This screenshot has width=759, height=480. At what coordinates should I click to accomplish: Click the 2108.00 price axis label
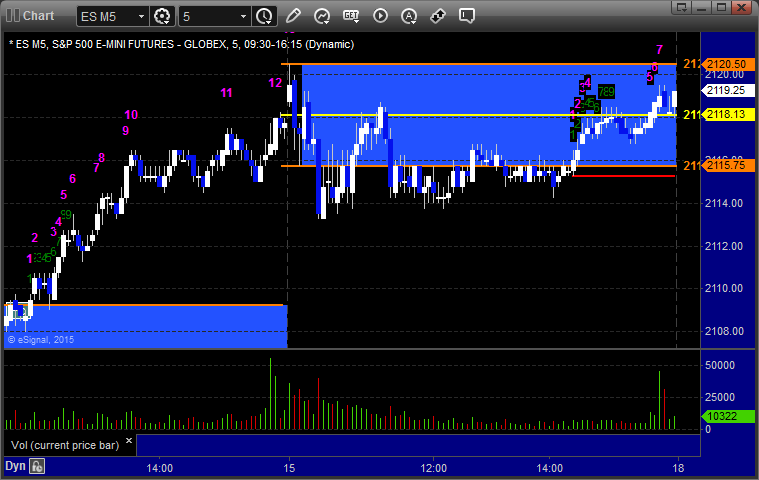724,331
